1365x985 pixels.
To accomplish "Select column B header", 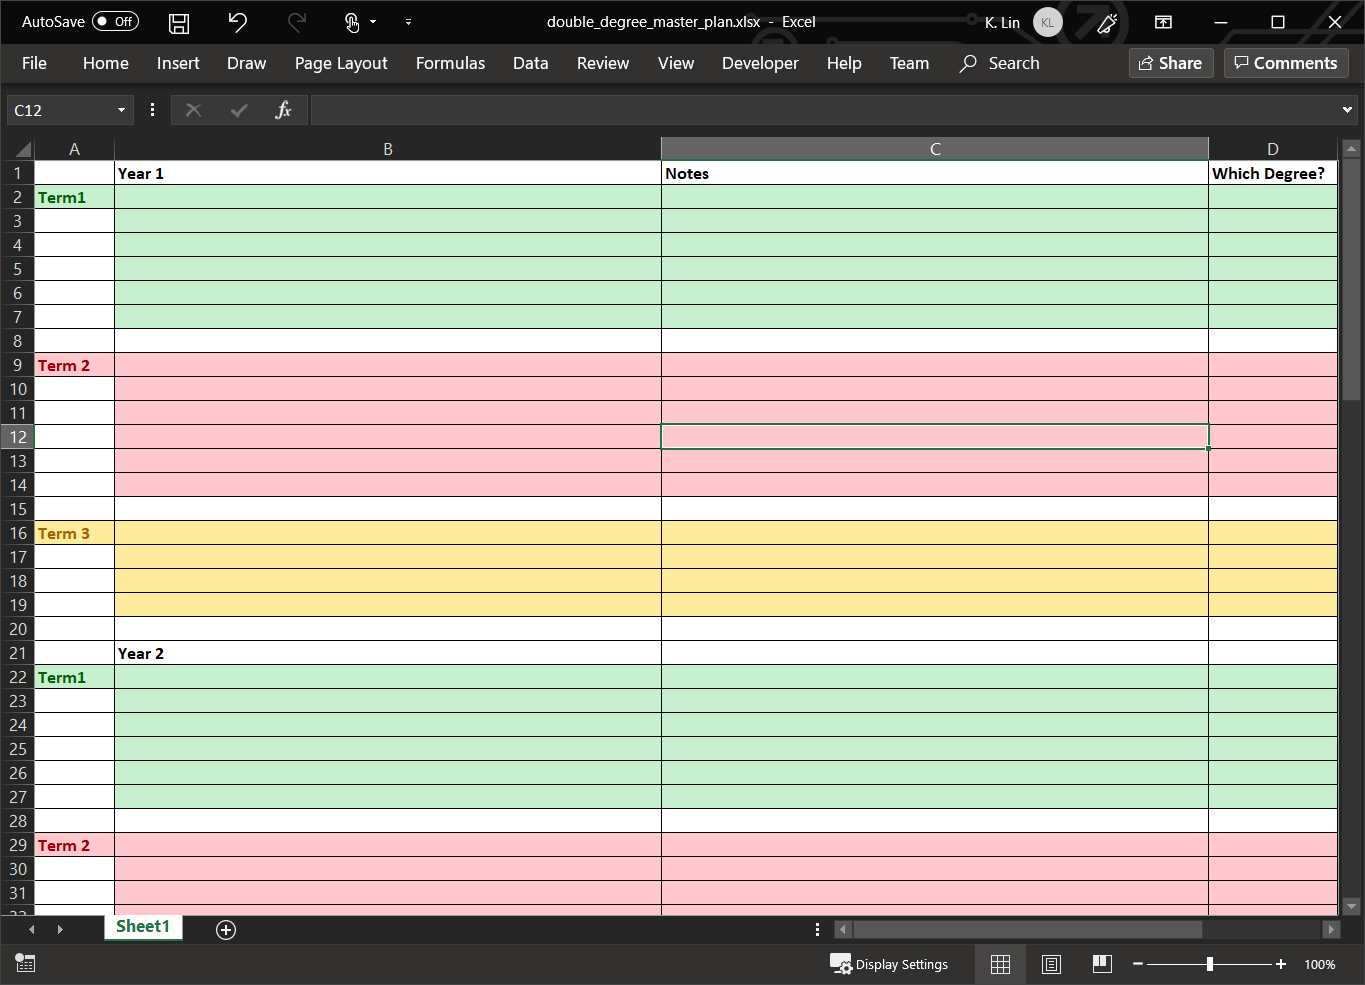I will 388,149.
